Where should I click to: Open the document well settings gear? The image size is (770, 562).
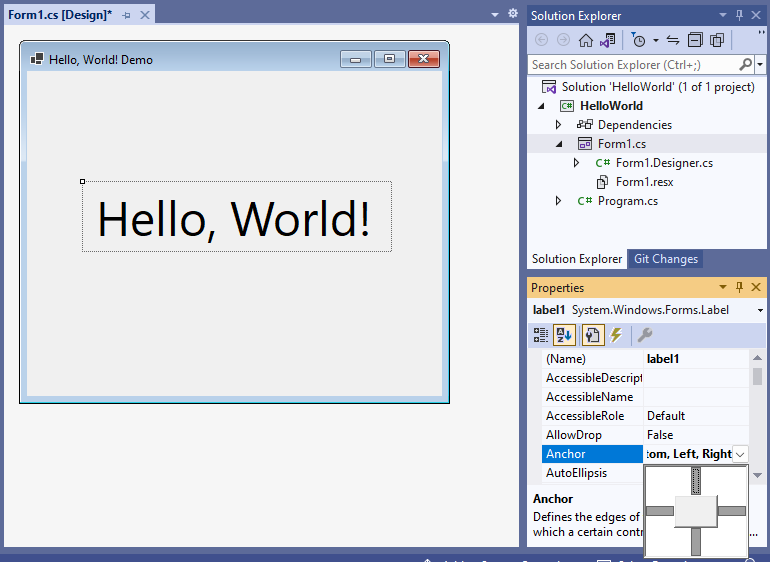point(513,14)
